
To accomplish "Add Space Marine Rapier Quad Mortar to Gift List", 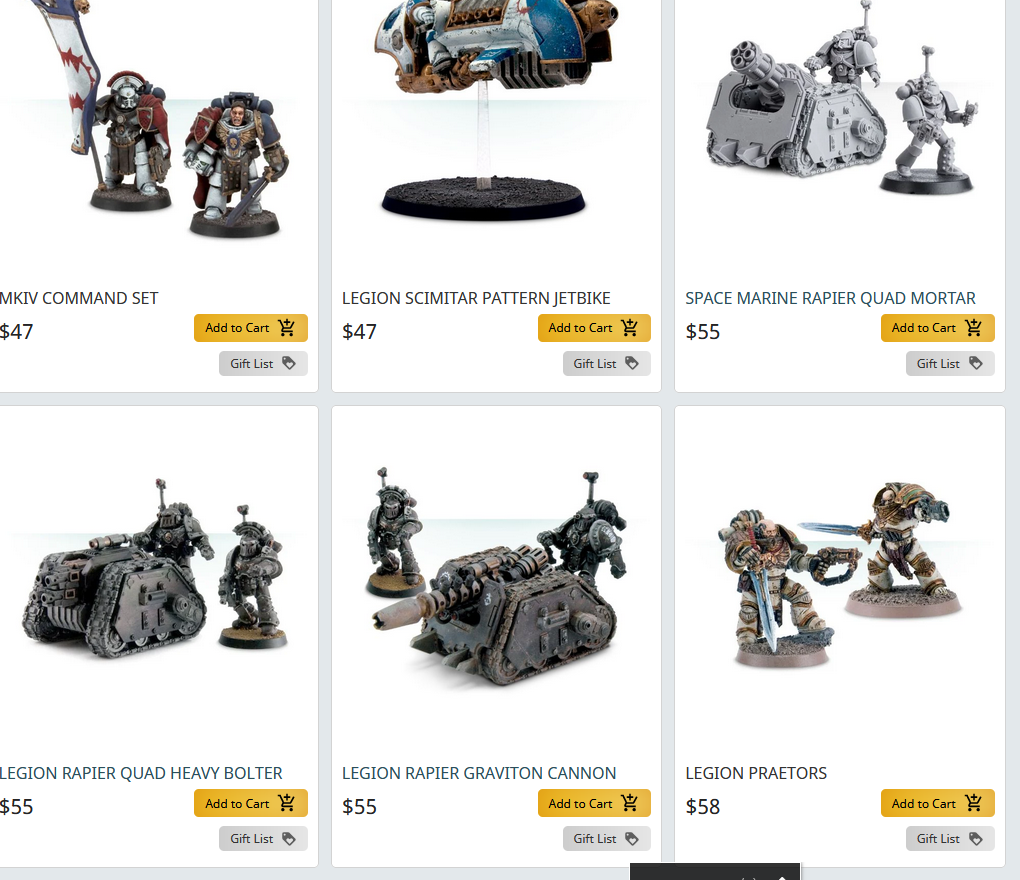I will (x=950, y=364).
